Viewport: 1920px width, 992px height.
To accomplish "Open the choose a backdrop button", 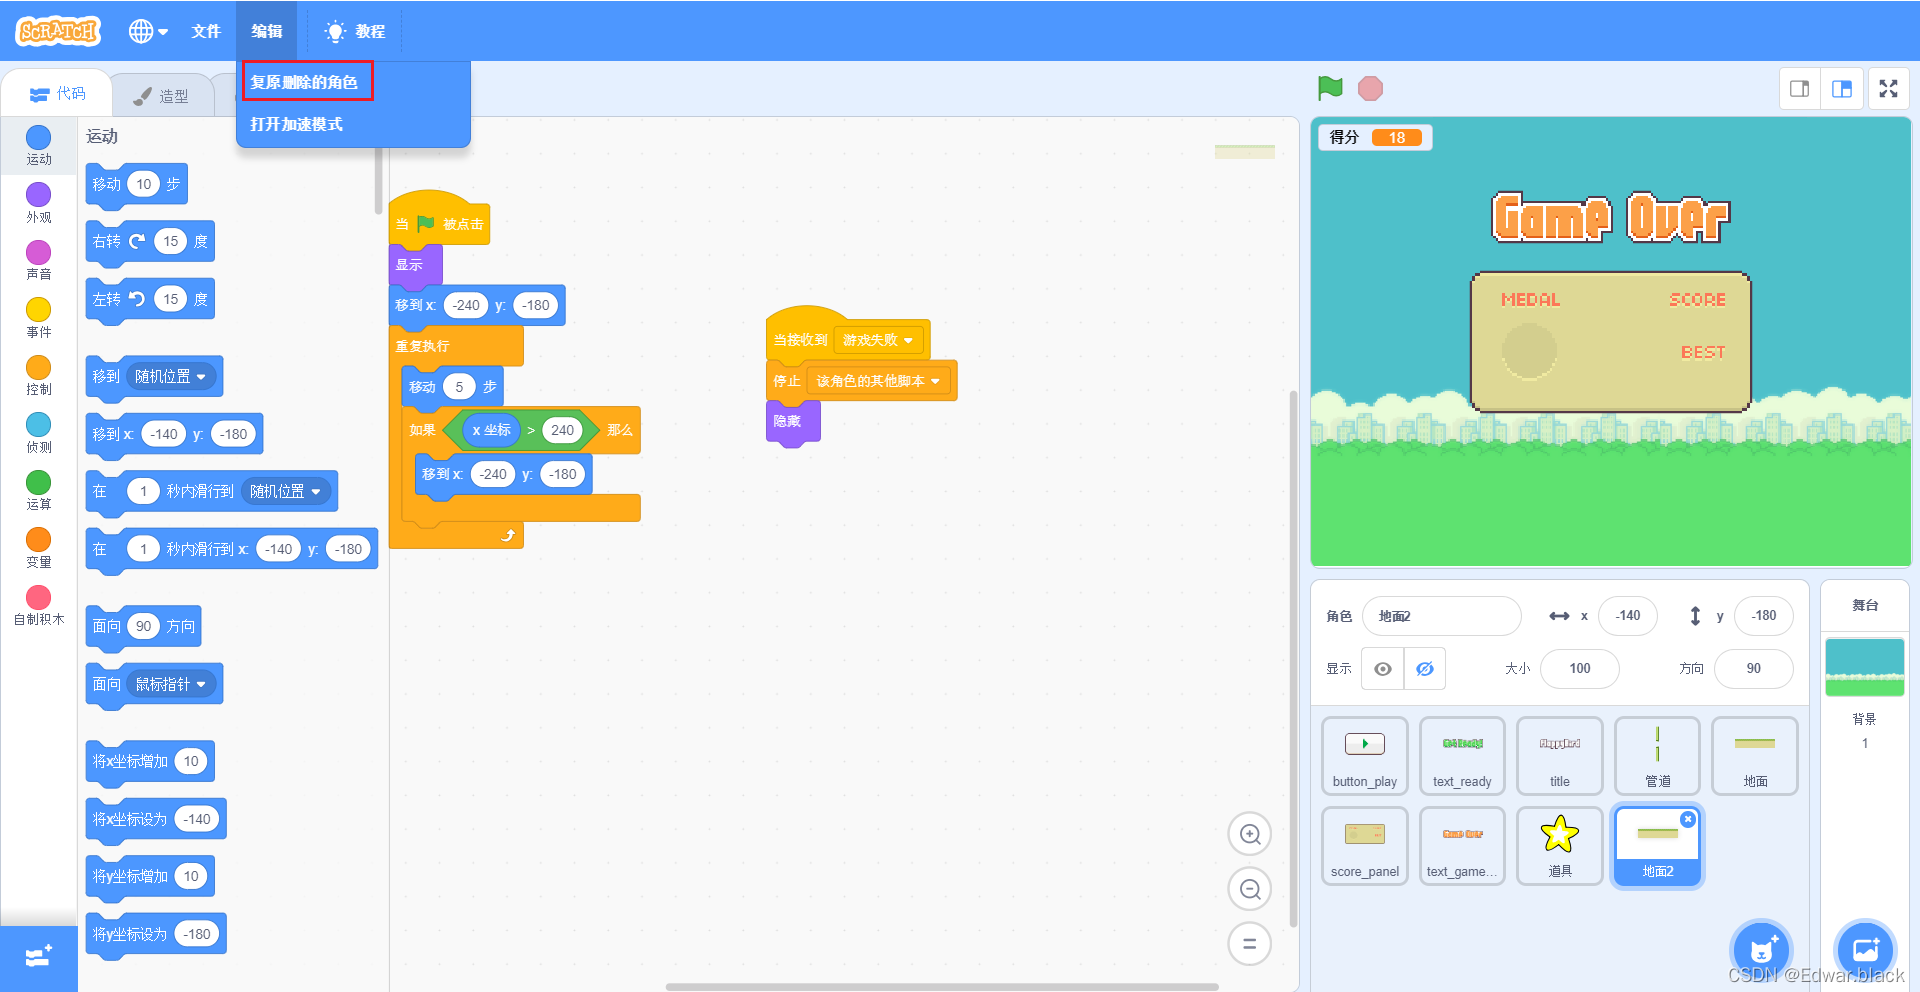I will 1866,951.
